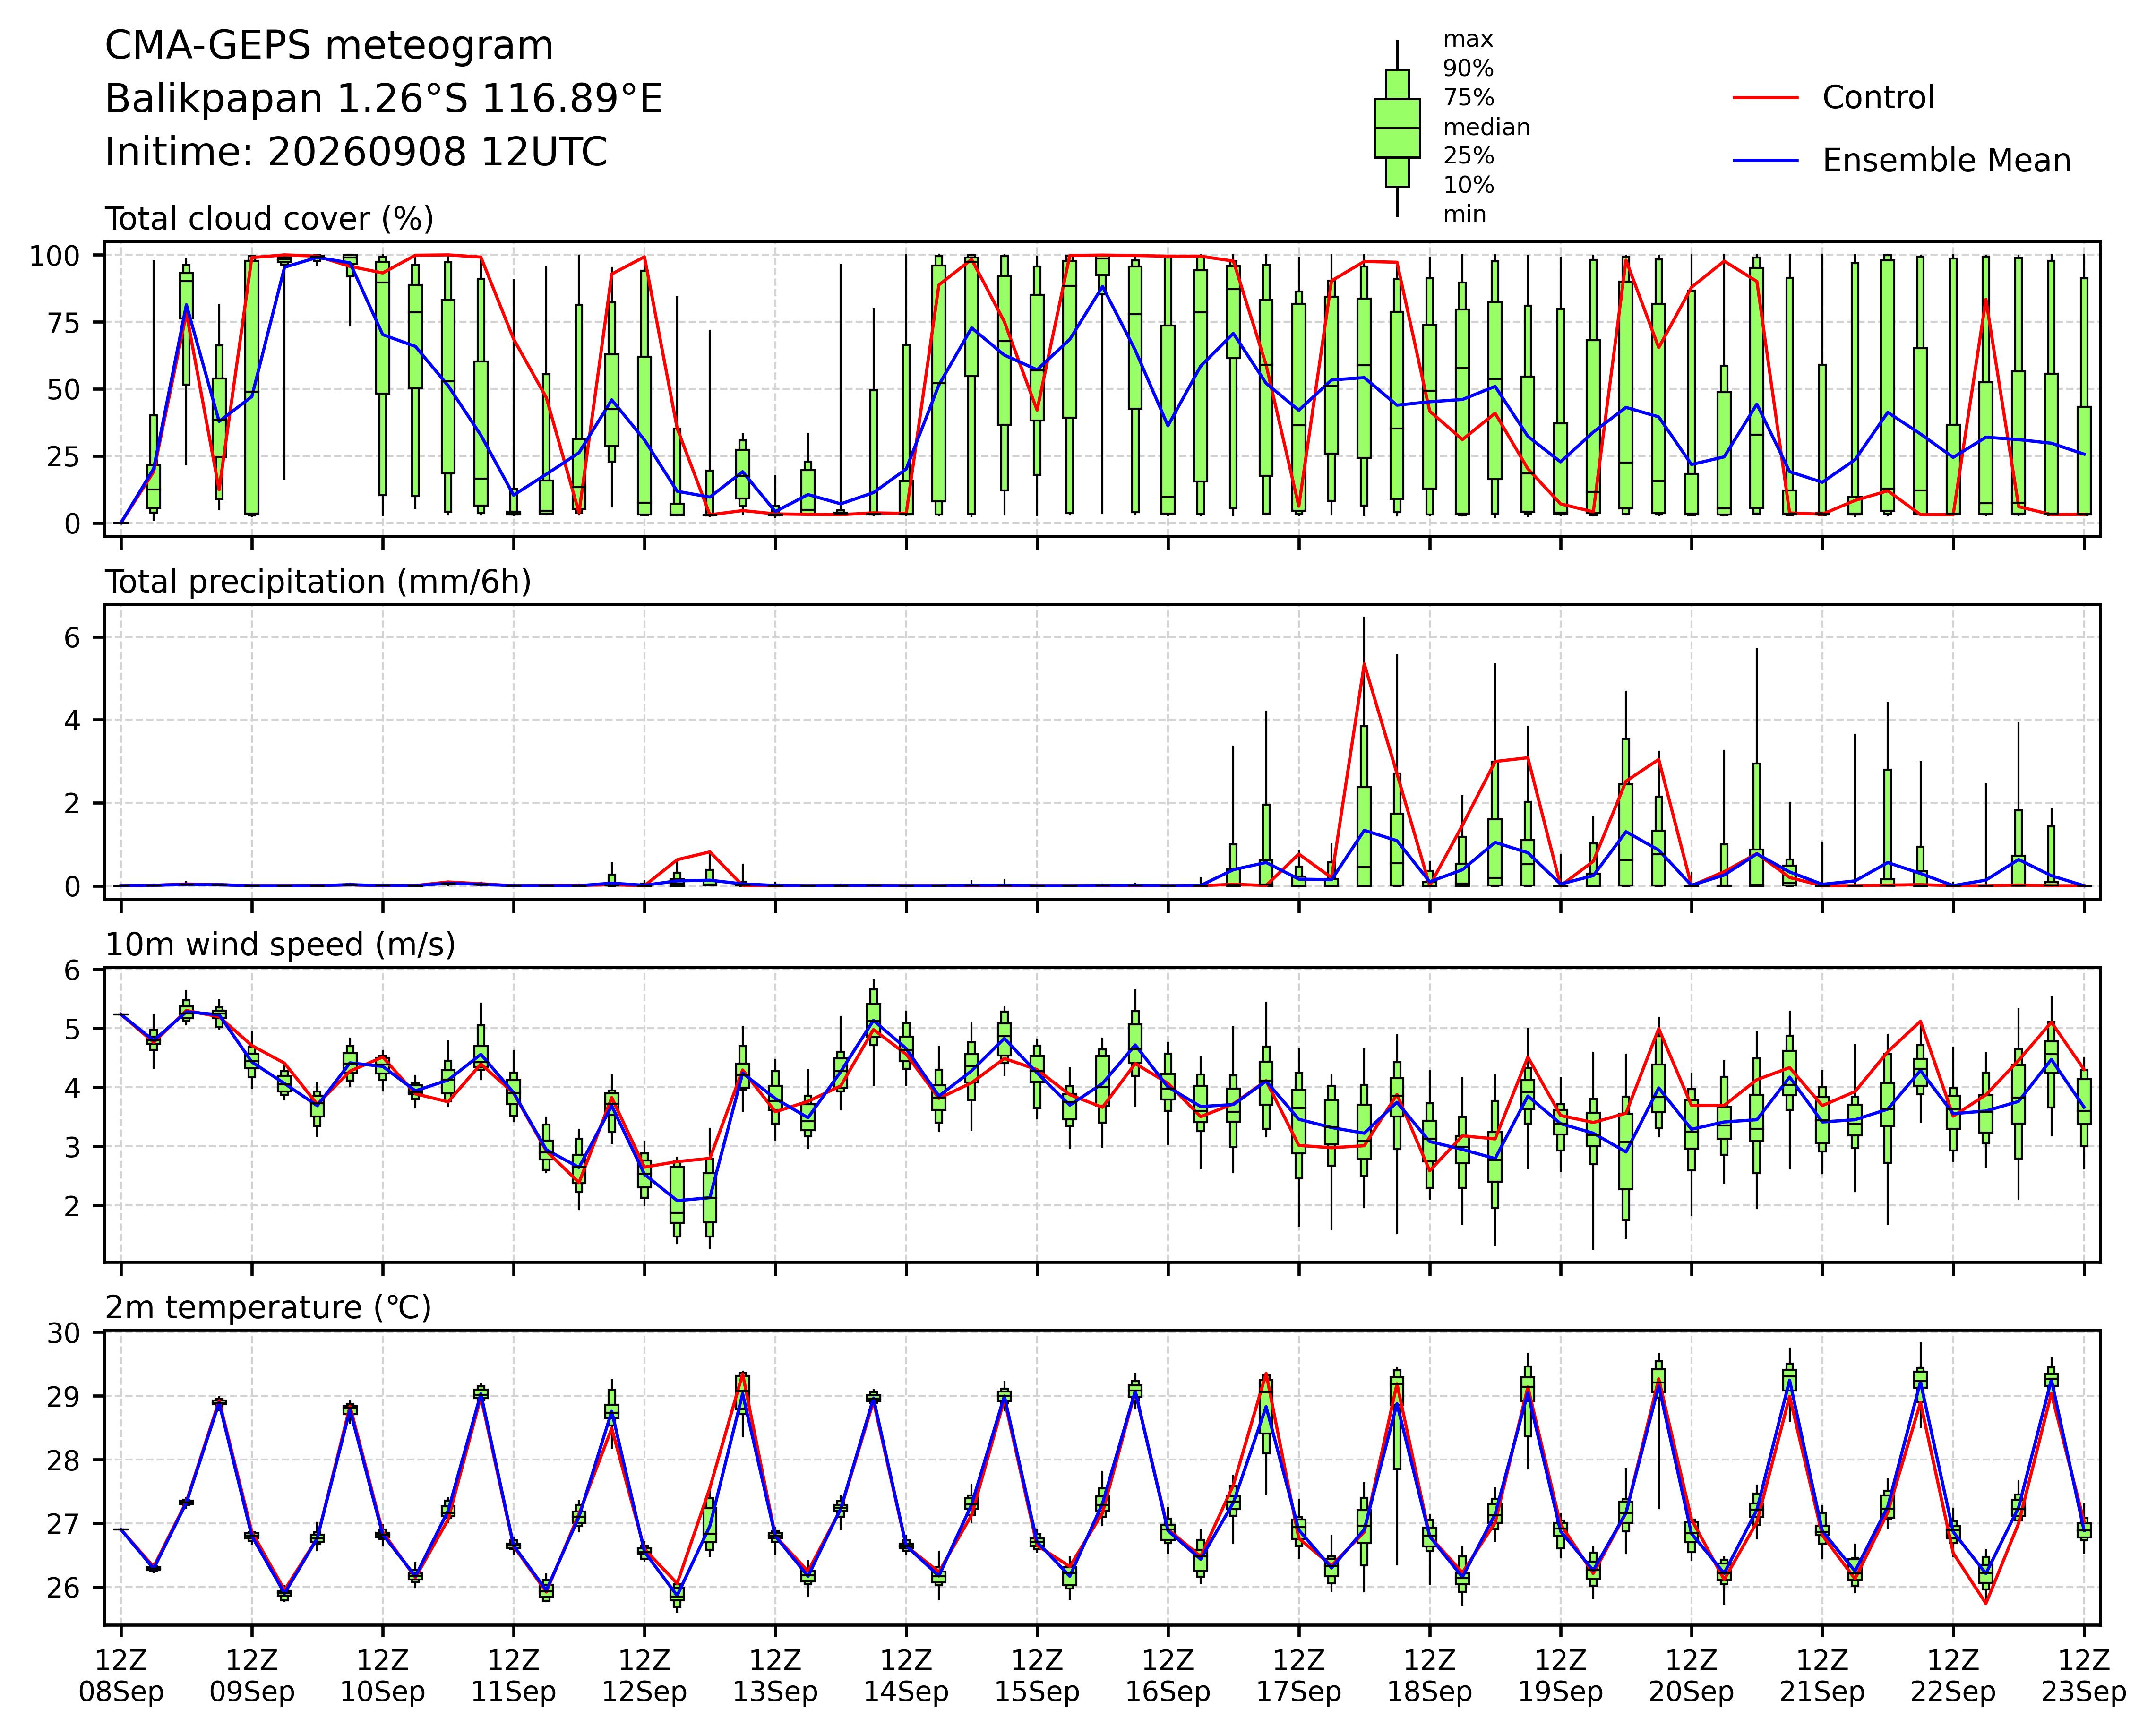
Task: Click the 12Z 08Sep axis tick label
Action: 121,1677
